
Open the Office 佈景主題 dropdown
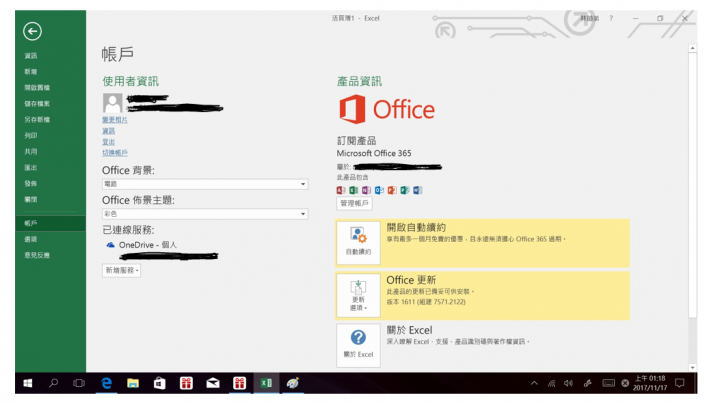205,214
